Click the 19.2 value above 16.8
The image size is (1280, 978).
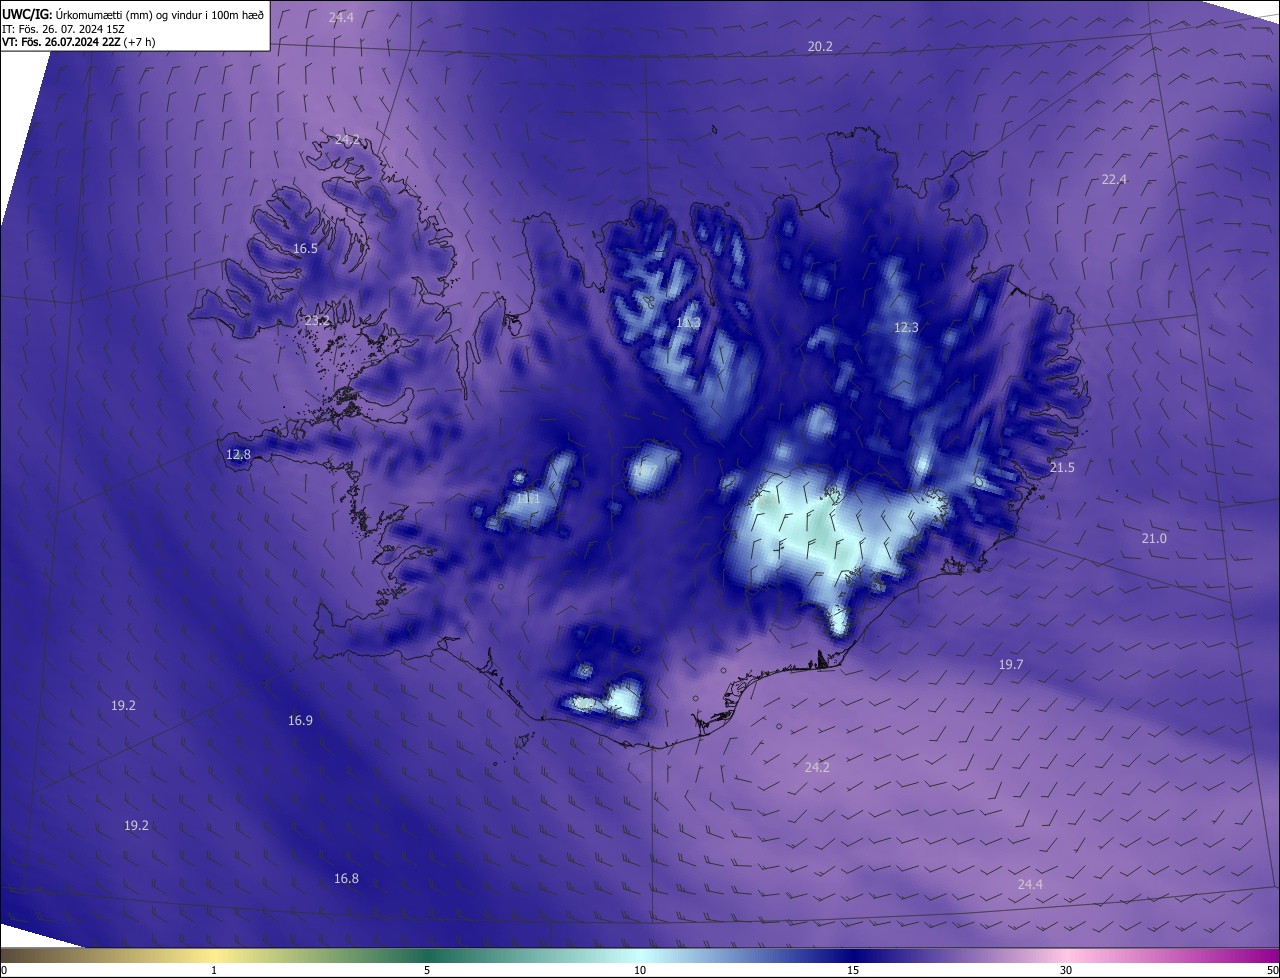[136, 826]
